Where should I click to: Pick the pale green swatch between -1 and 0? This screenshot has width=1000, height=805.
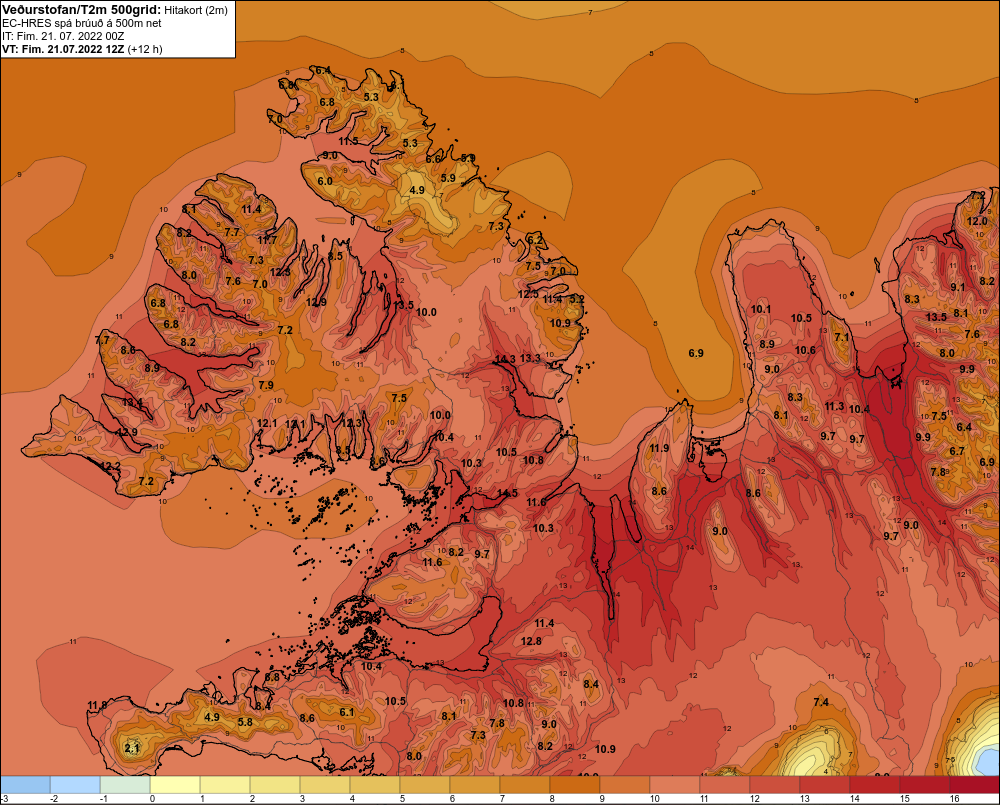pyautogui.click(x=125, y=784)
